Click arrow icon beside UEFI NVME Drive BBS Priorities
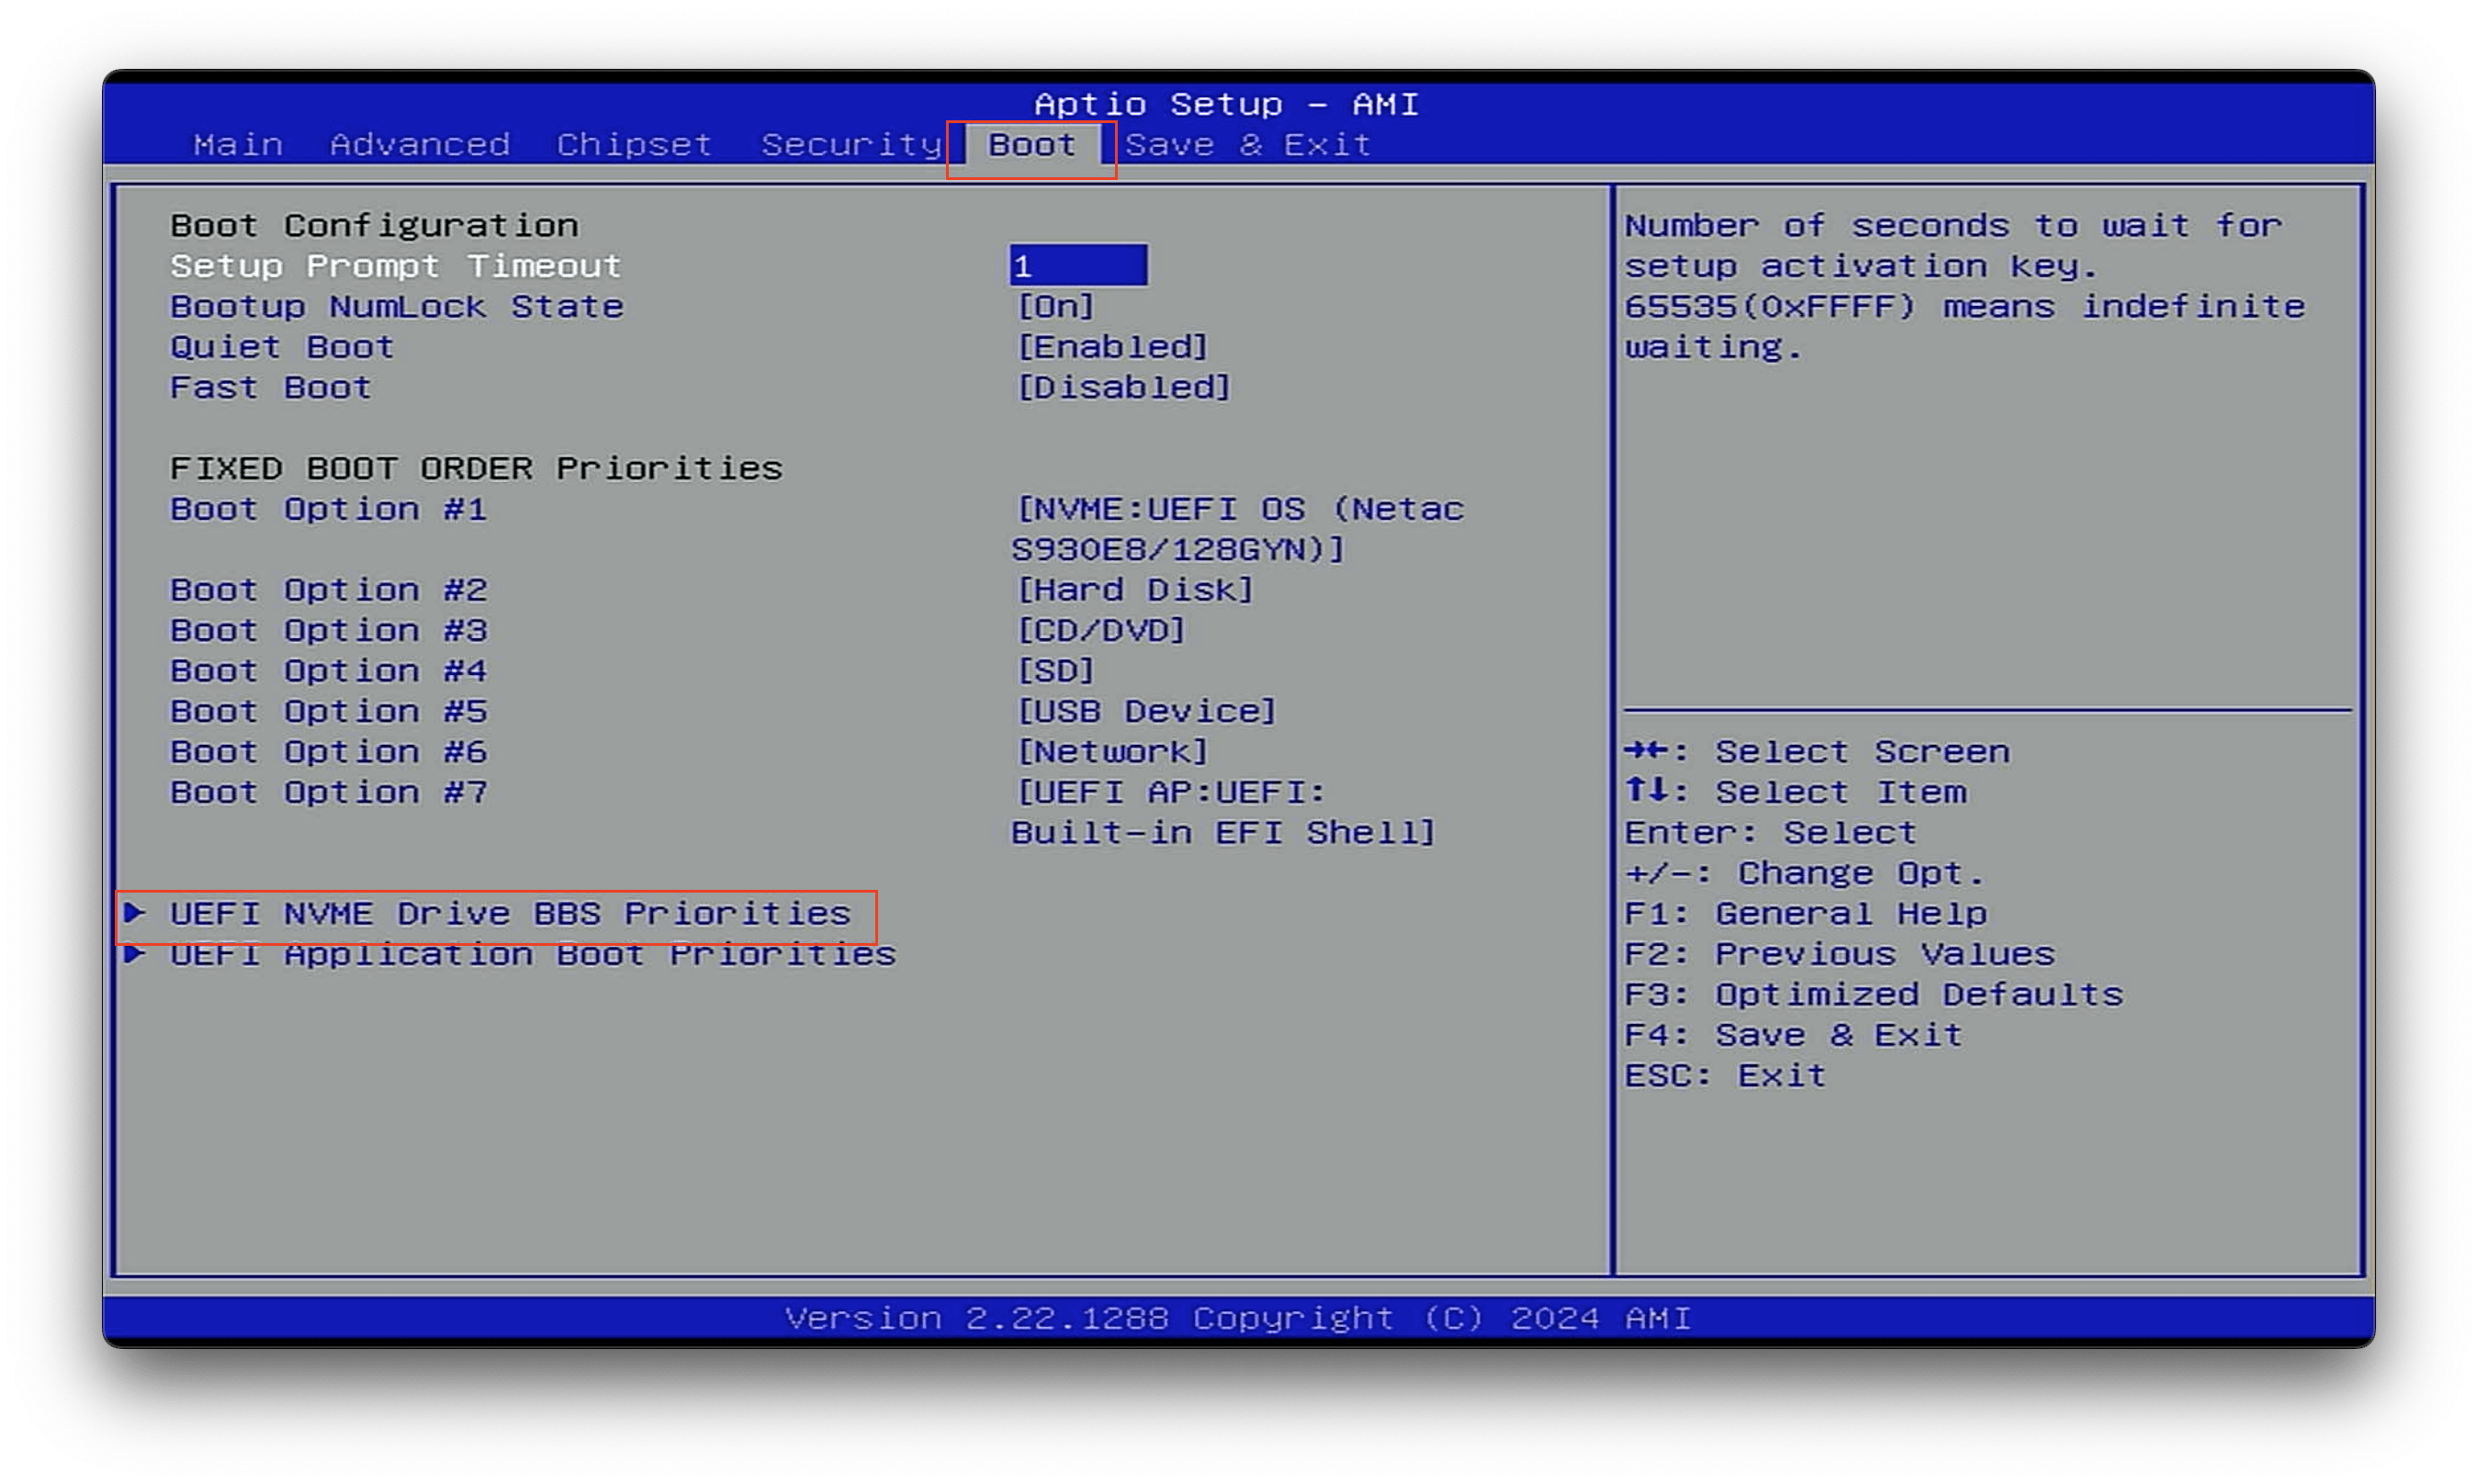Image resolution: width=2478 pixels, height=1484 pixels. pos(135,912)
